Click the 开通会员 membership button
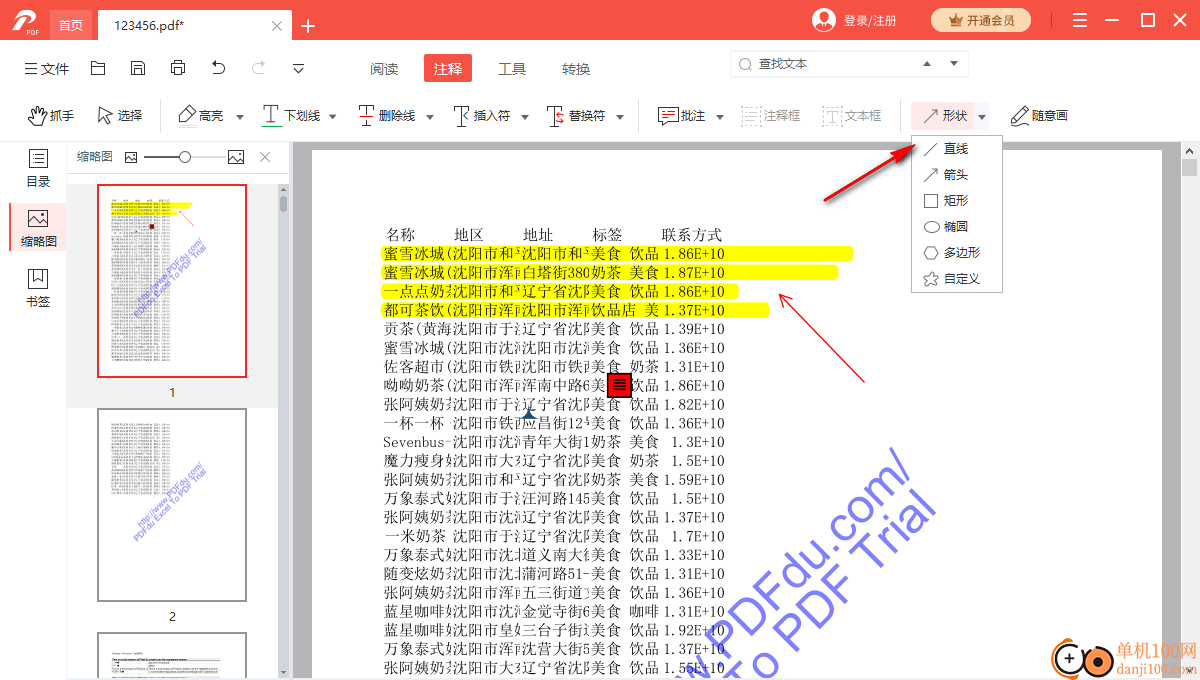The width and height of the screenshot is (1200, 680). coord(981,20)
